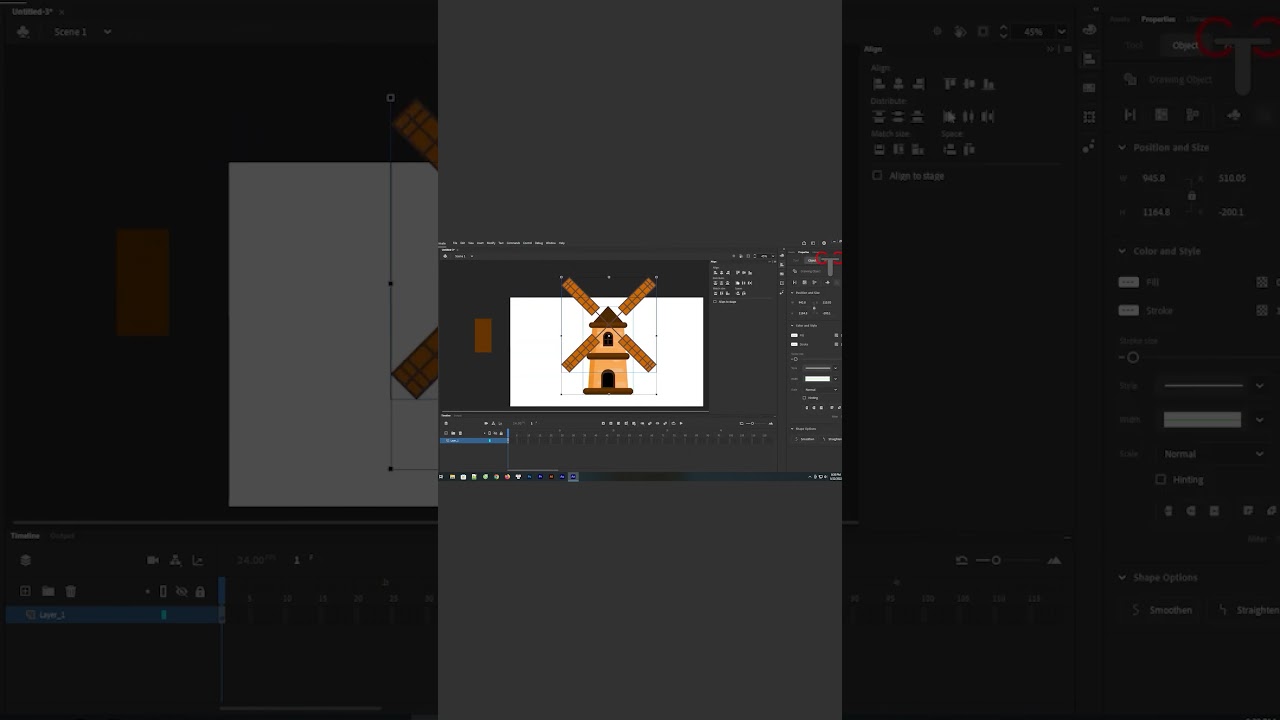The height and width of the screenshot is (720, 1280).
Task: Click distribute left edge icon
Action: [950, 117]
